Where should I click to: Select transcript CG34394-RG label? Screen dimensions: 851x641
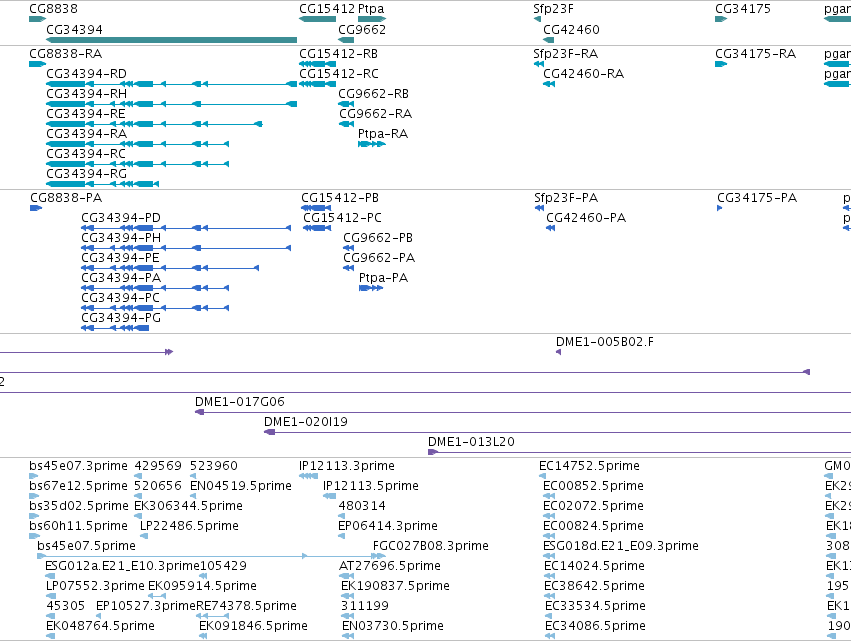(x=86, y=174)
